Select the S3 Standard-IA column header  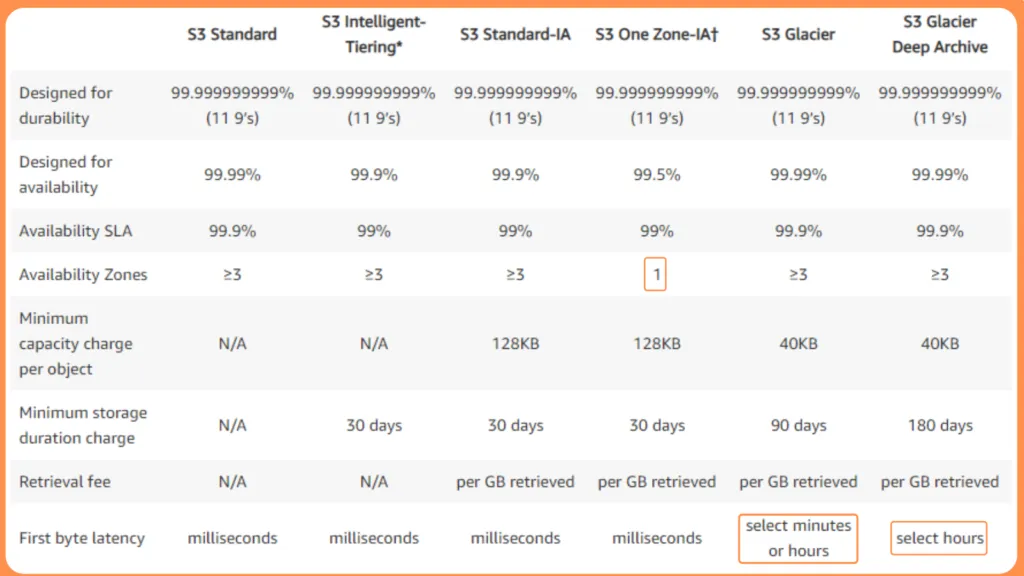[x=515, y=34]
